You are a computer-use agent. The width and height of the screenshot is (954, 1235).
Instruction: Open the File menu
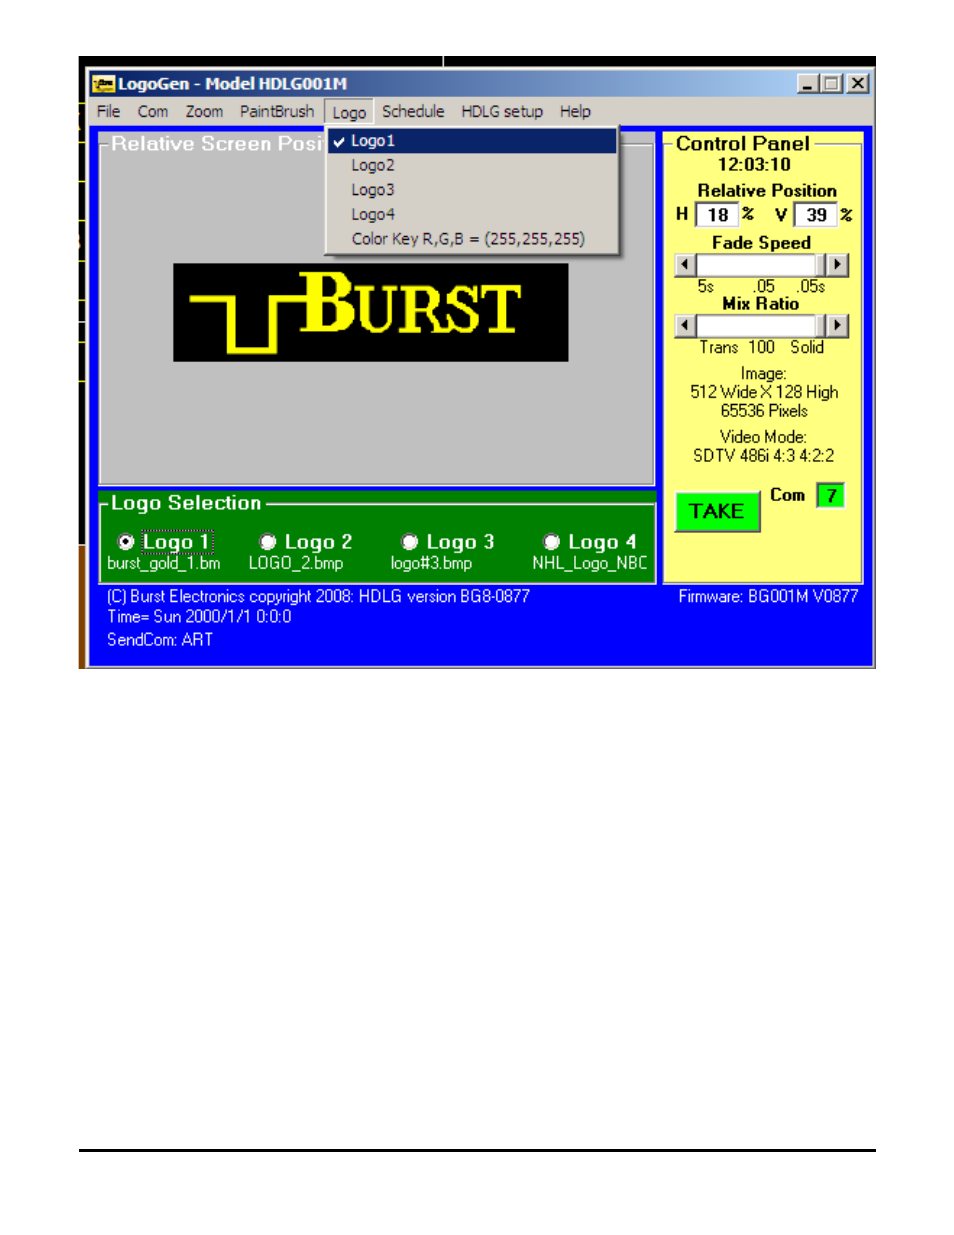[x=108, y=112]
